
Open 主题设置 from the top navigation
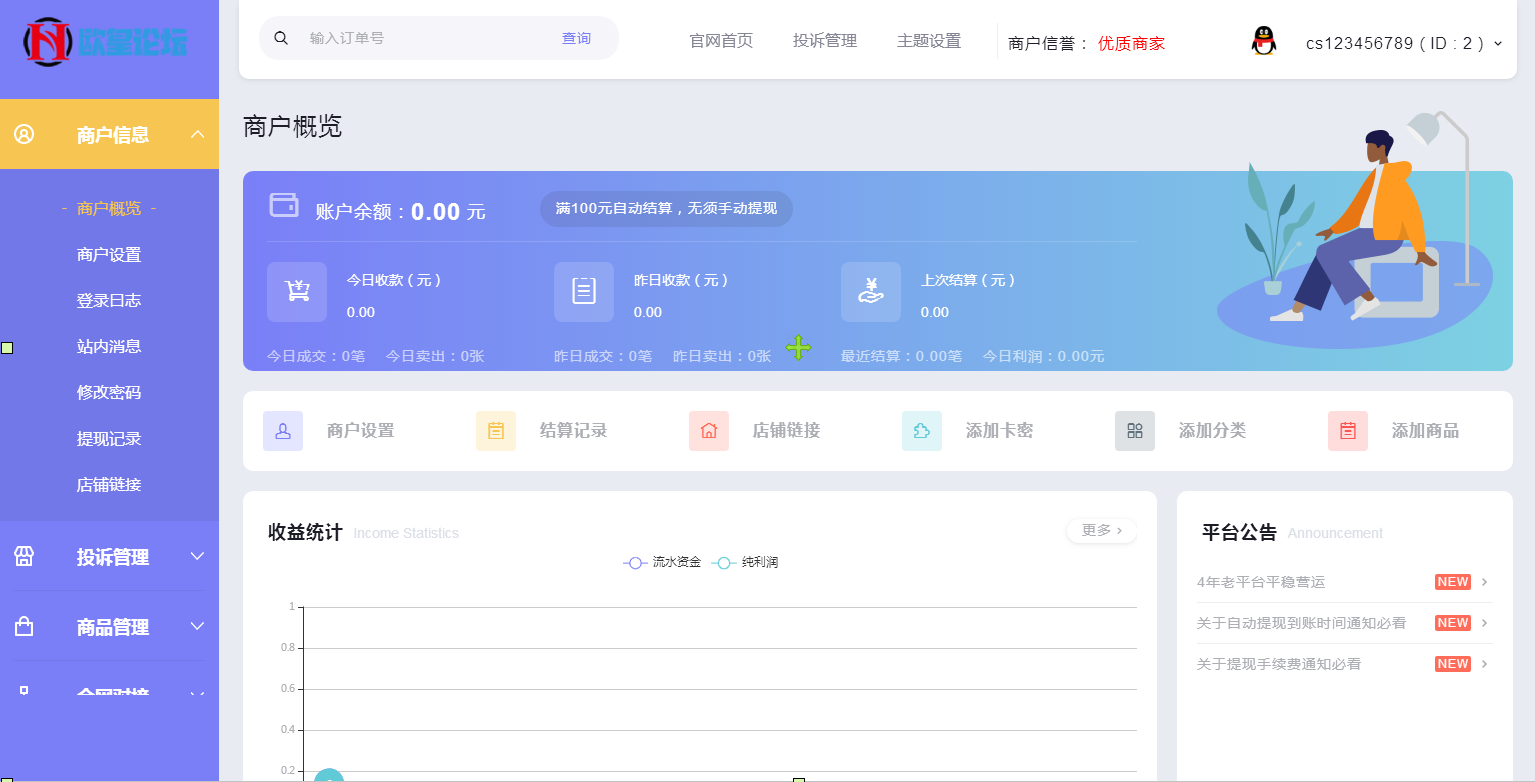coord(929,41)
